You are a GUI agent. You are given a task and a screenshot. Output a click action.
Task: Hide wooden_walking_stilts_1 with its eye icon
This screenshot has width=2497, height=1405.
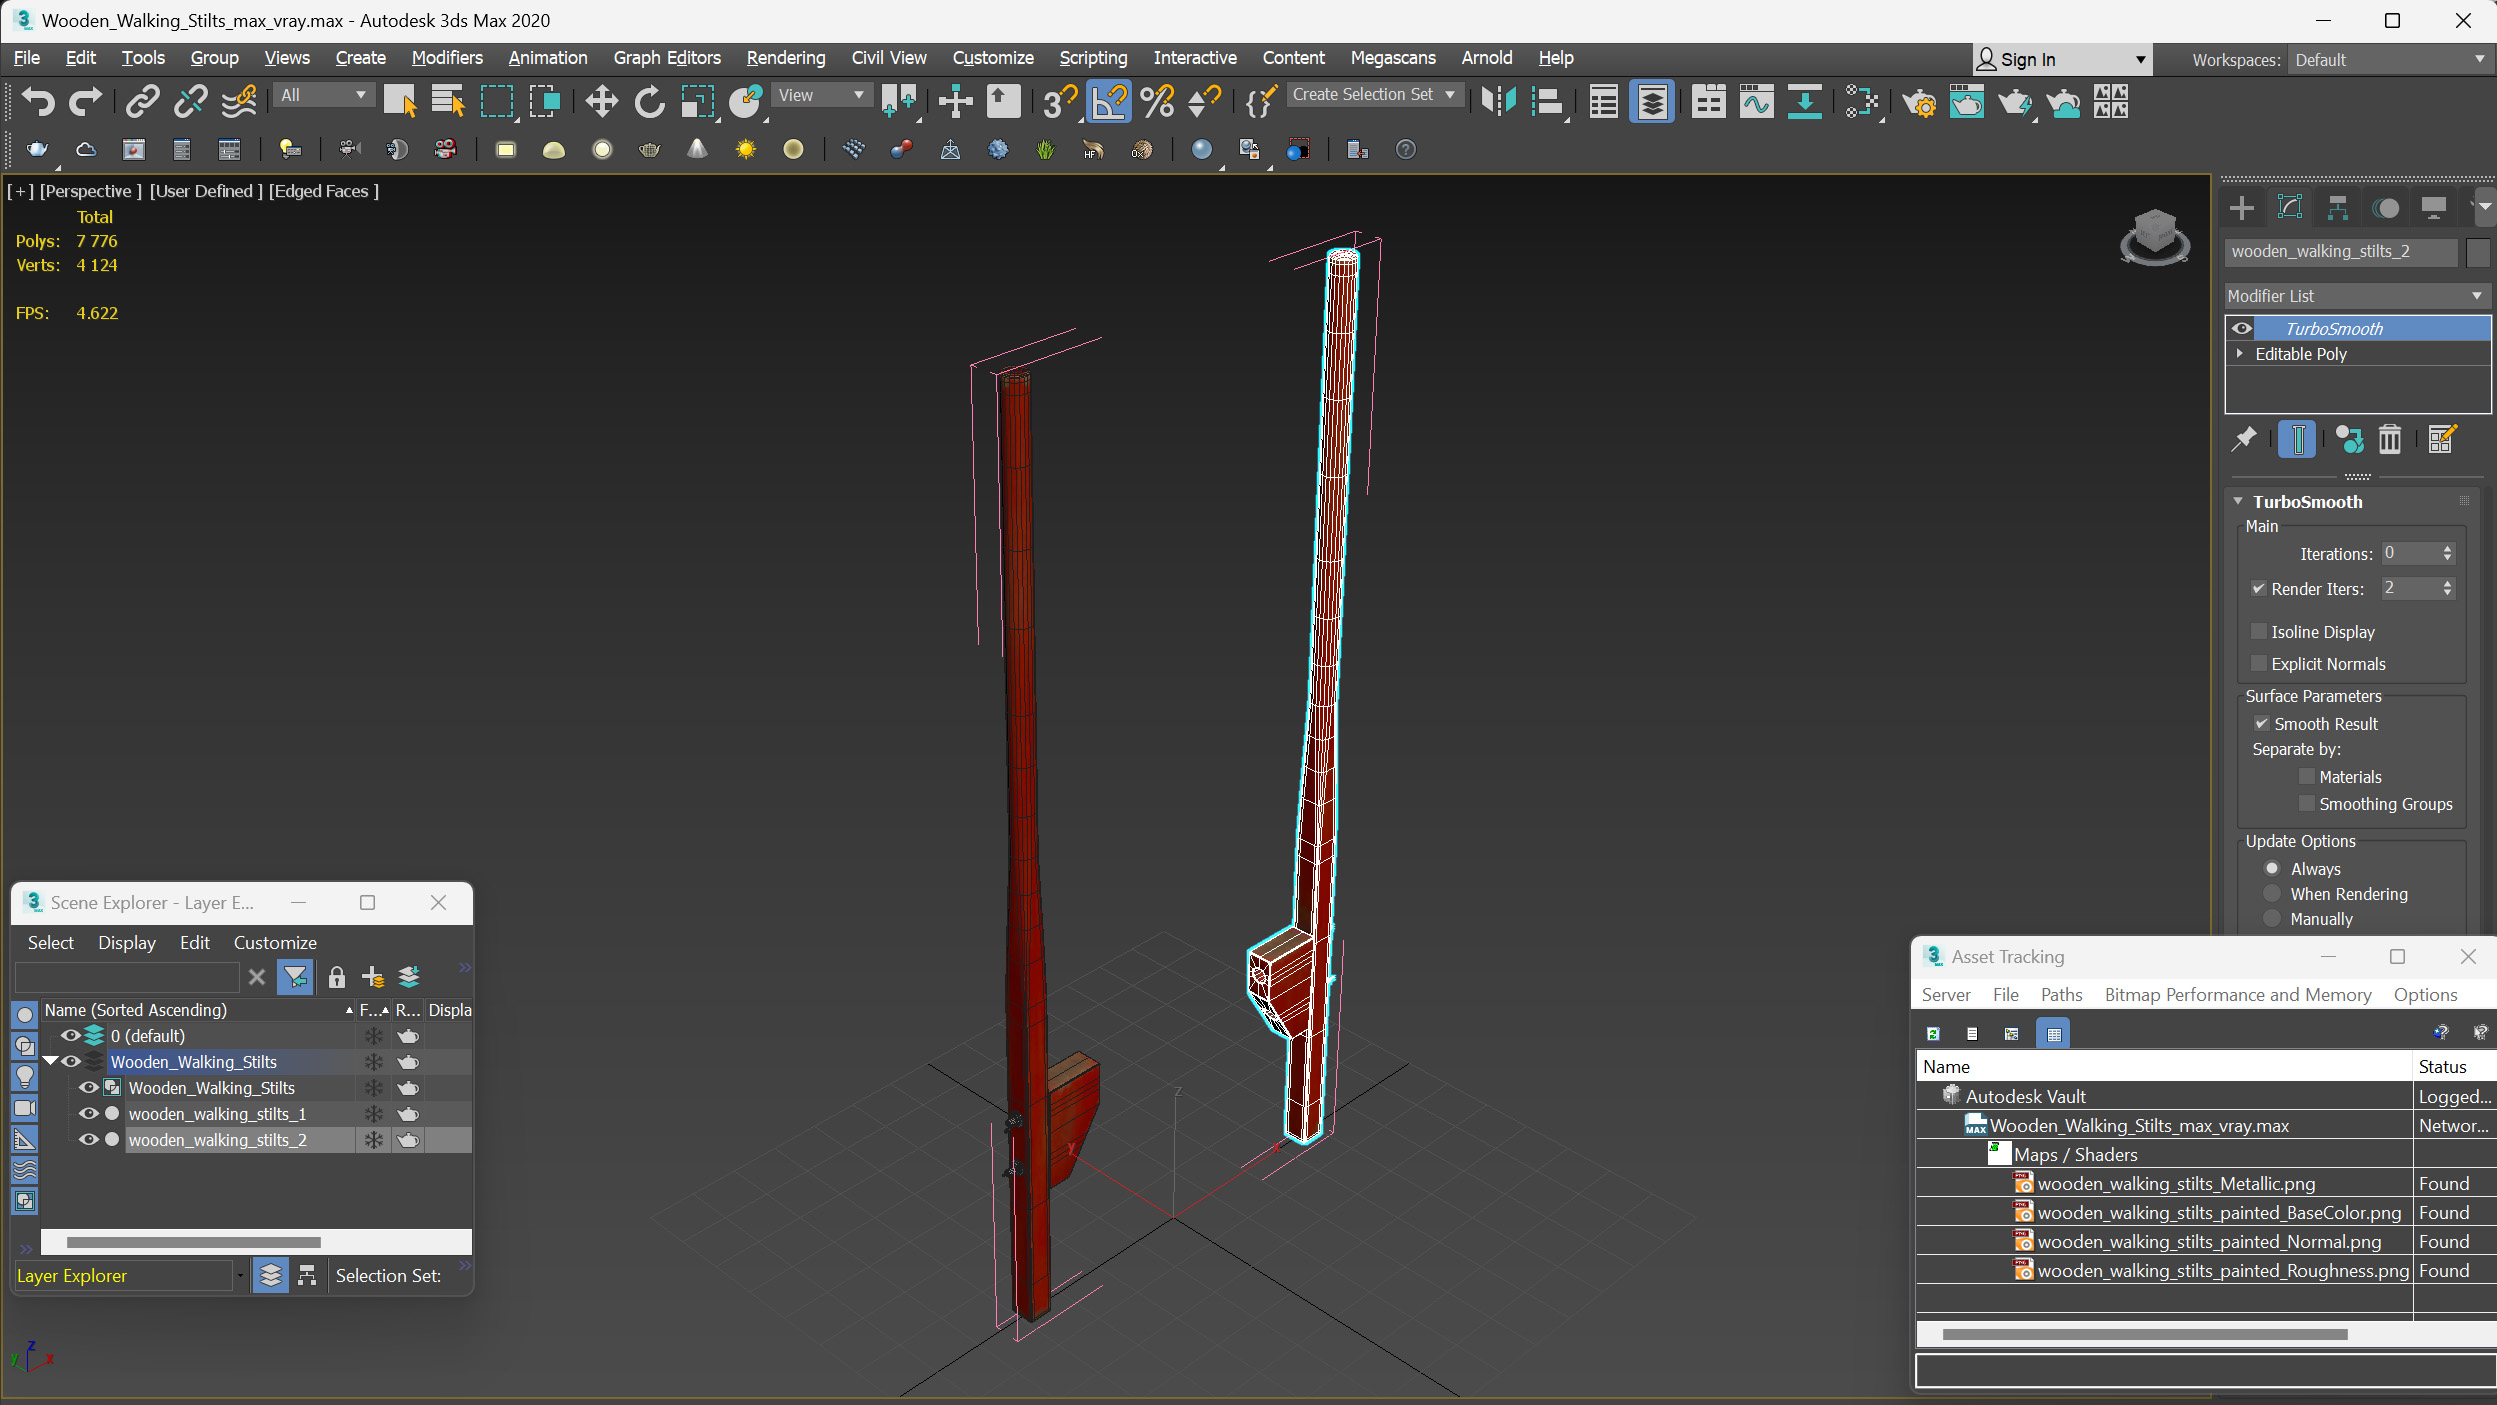[x=87, y=1114]
